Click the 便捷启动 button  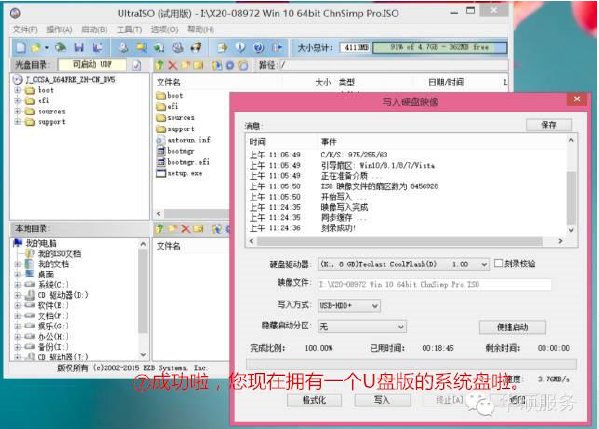coord(512,327)
